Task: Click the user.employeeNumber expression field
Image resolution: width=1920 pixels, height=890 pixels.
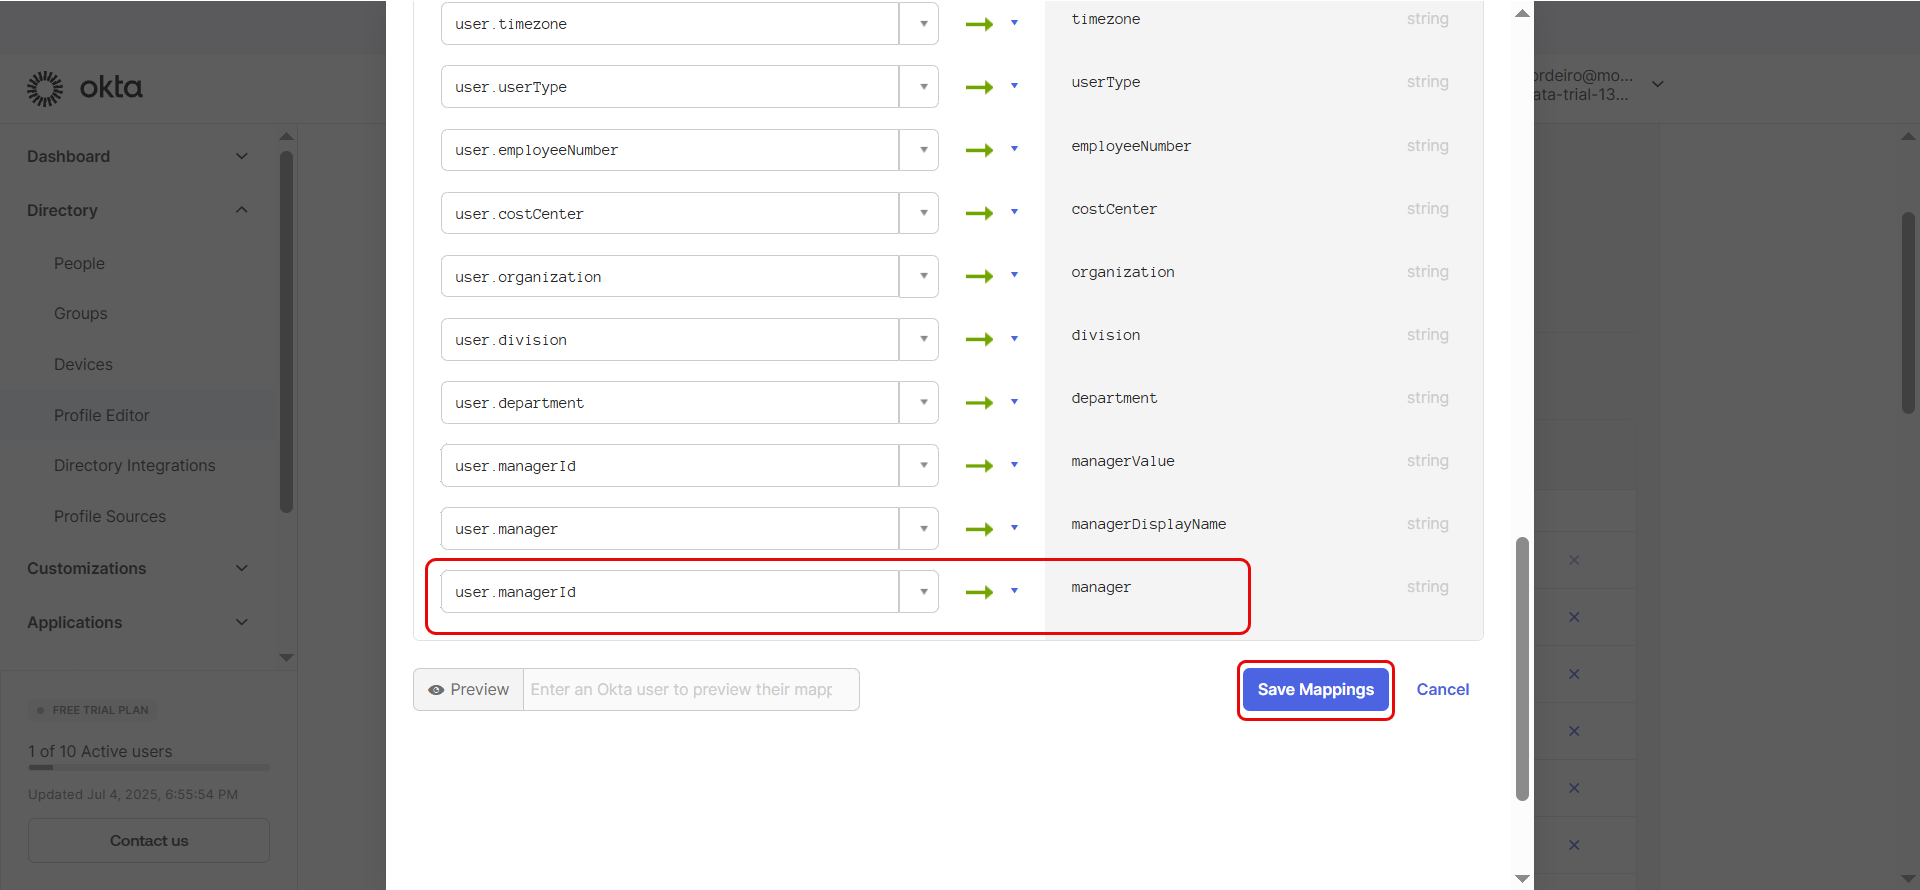Action: (x=670, y=150)
